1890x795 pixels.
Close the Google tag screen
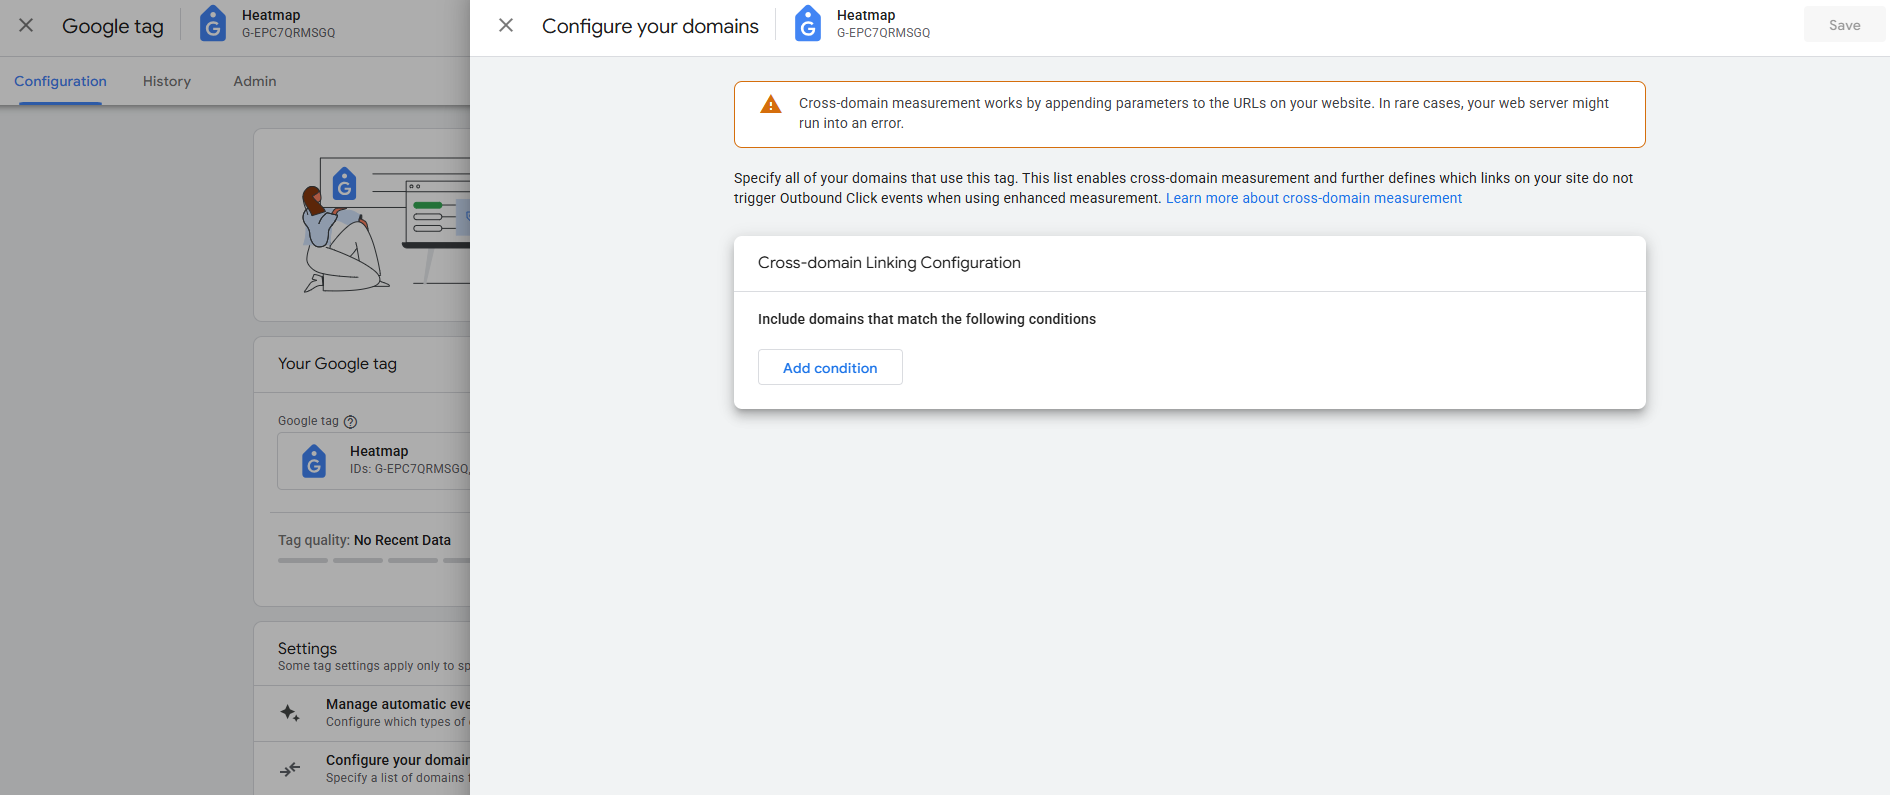(26, 25)
